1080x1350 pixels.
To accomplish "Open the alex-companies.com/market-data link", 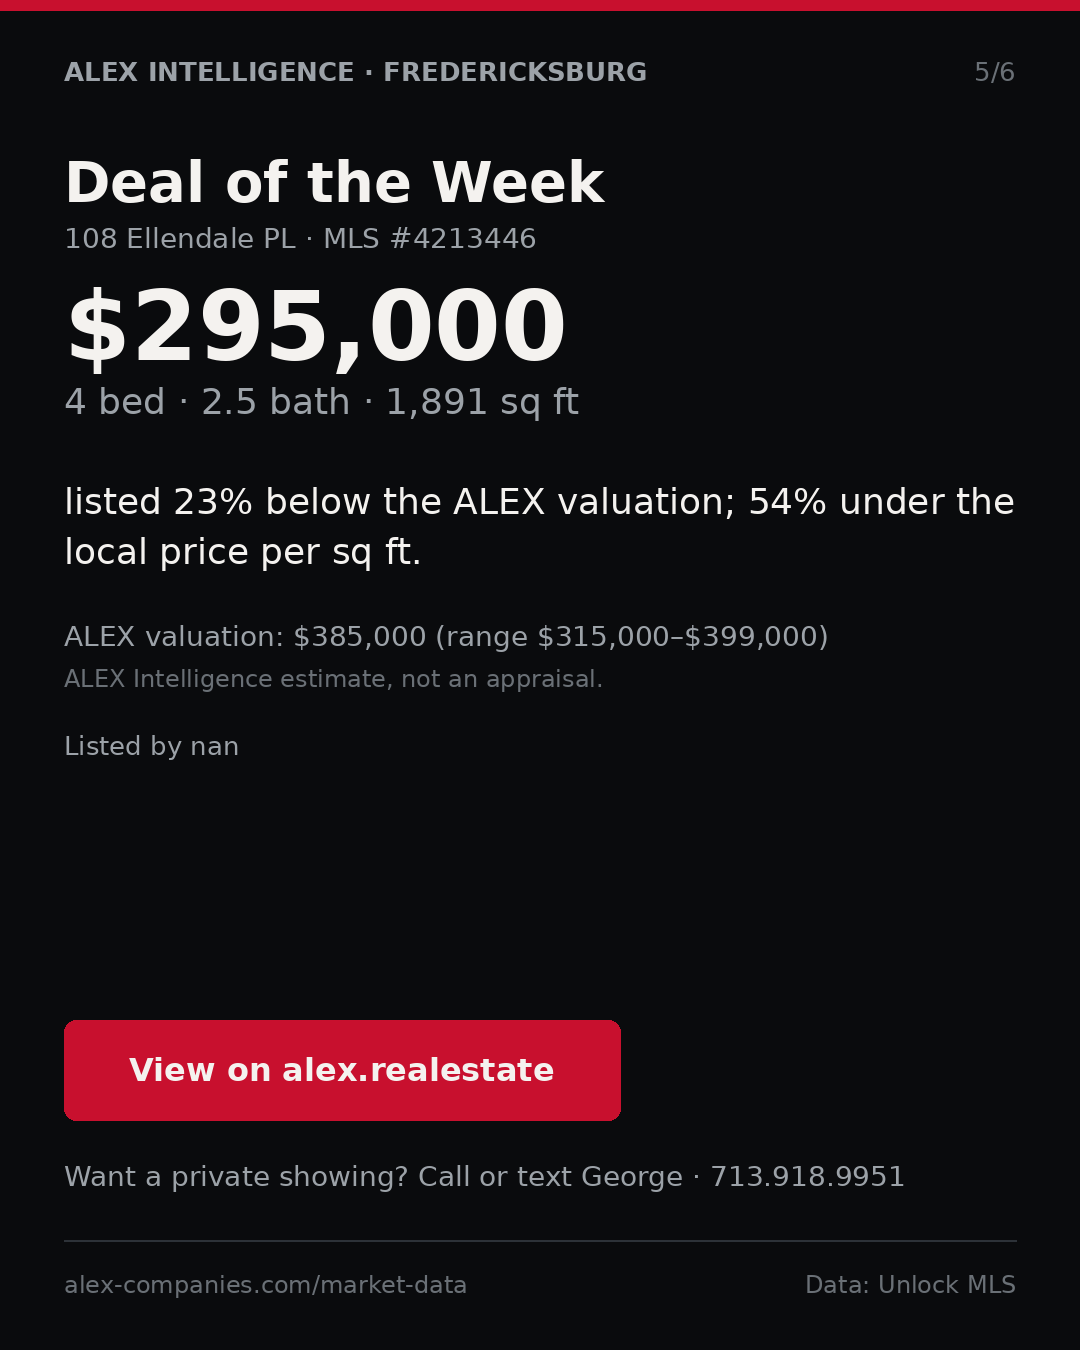I will tap(265, 1285).
